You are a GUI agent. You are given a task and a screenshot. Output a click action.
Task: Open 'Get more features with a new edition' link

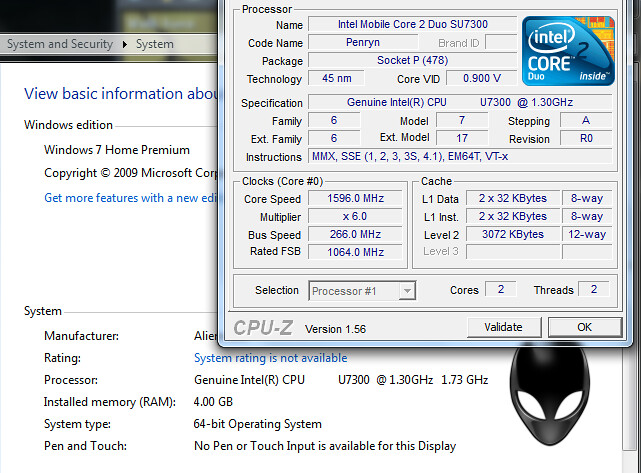pos(131,198)
